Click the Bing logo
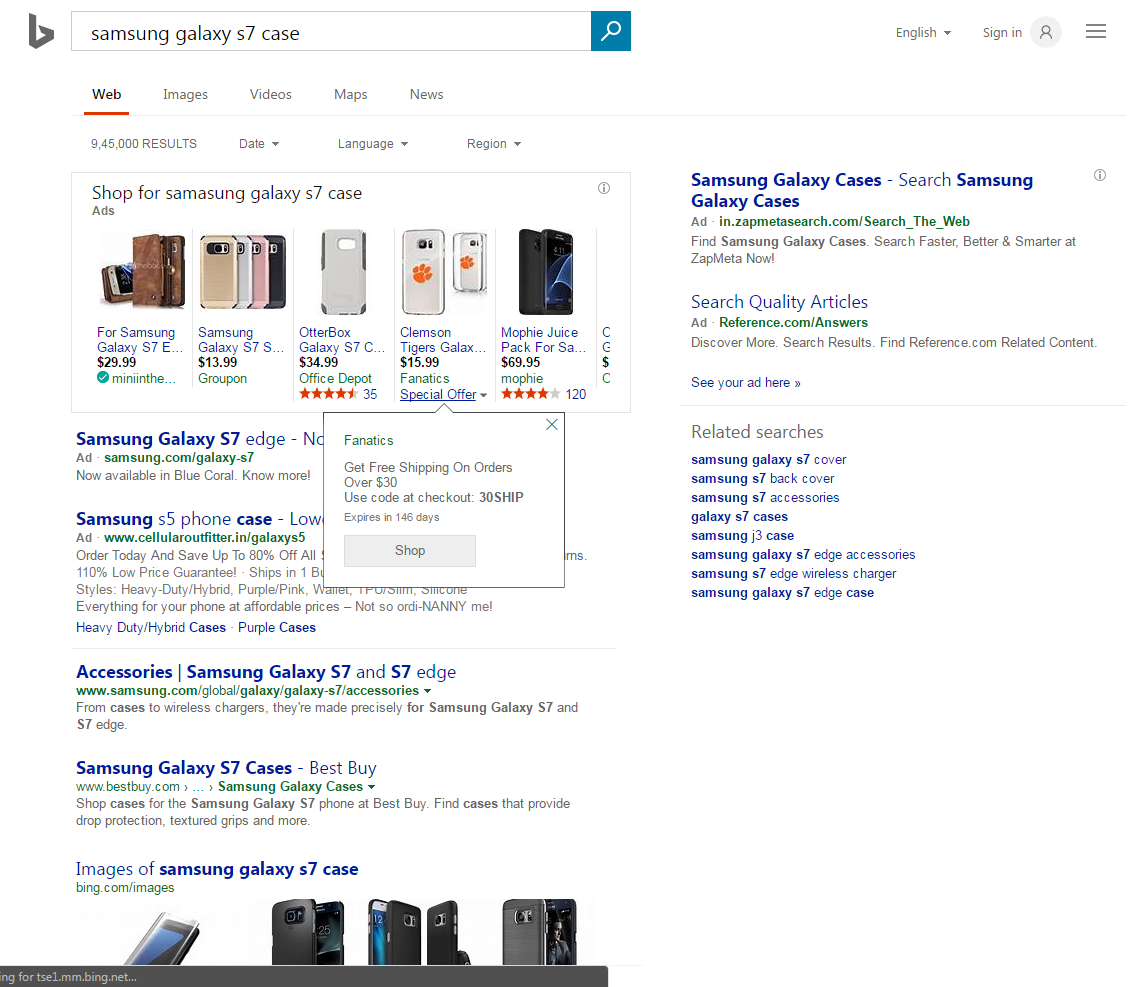This screenshot has width=1134, height=987. click(x=41, y=32)
